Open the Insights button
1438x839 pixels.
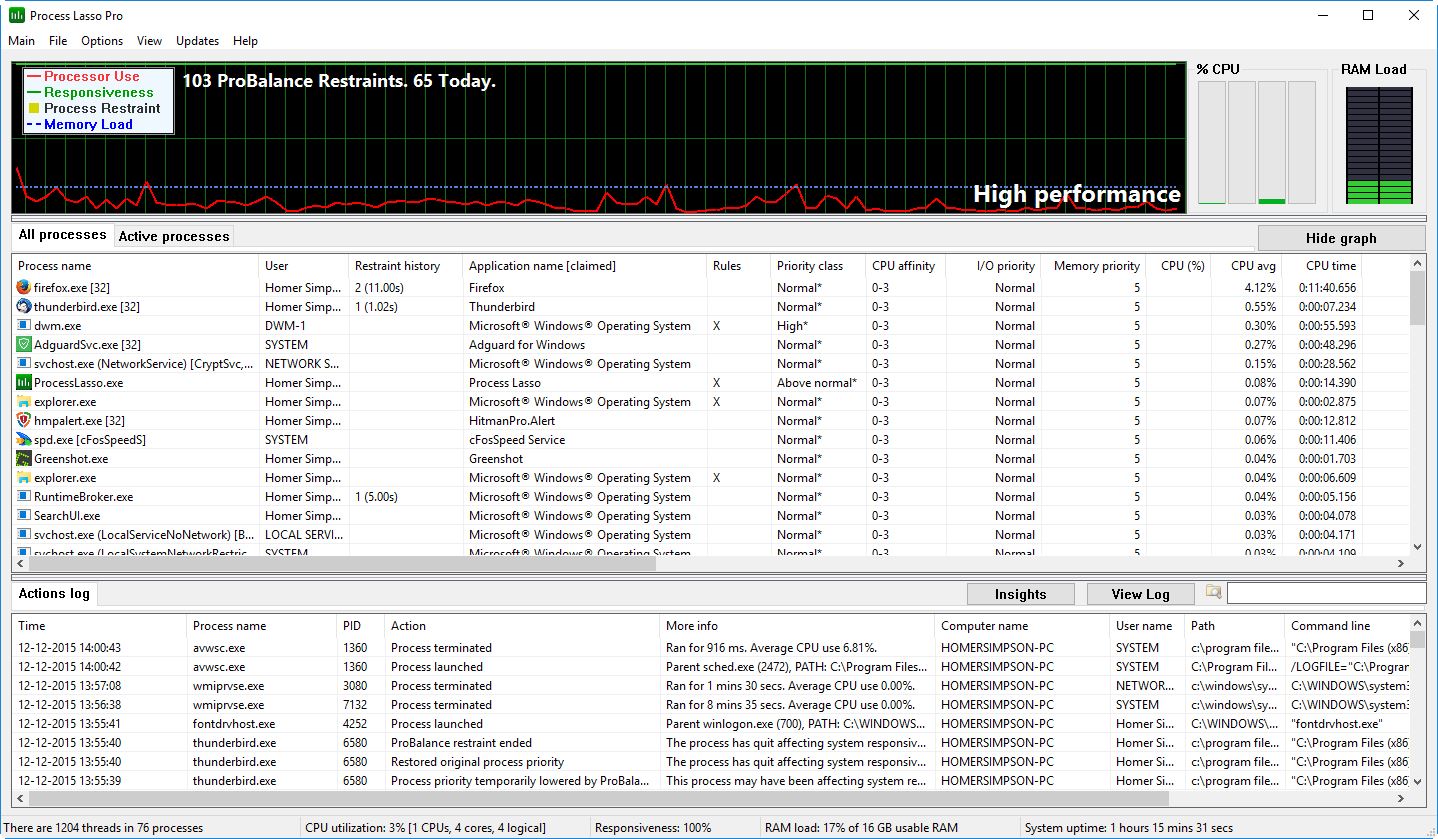point(1020,594)
